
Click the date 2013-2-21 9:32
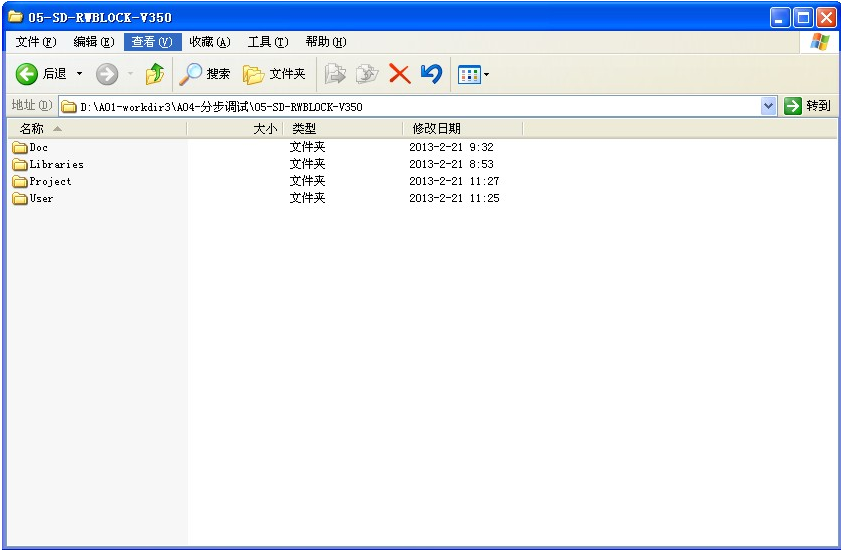(x=451, y=147)
